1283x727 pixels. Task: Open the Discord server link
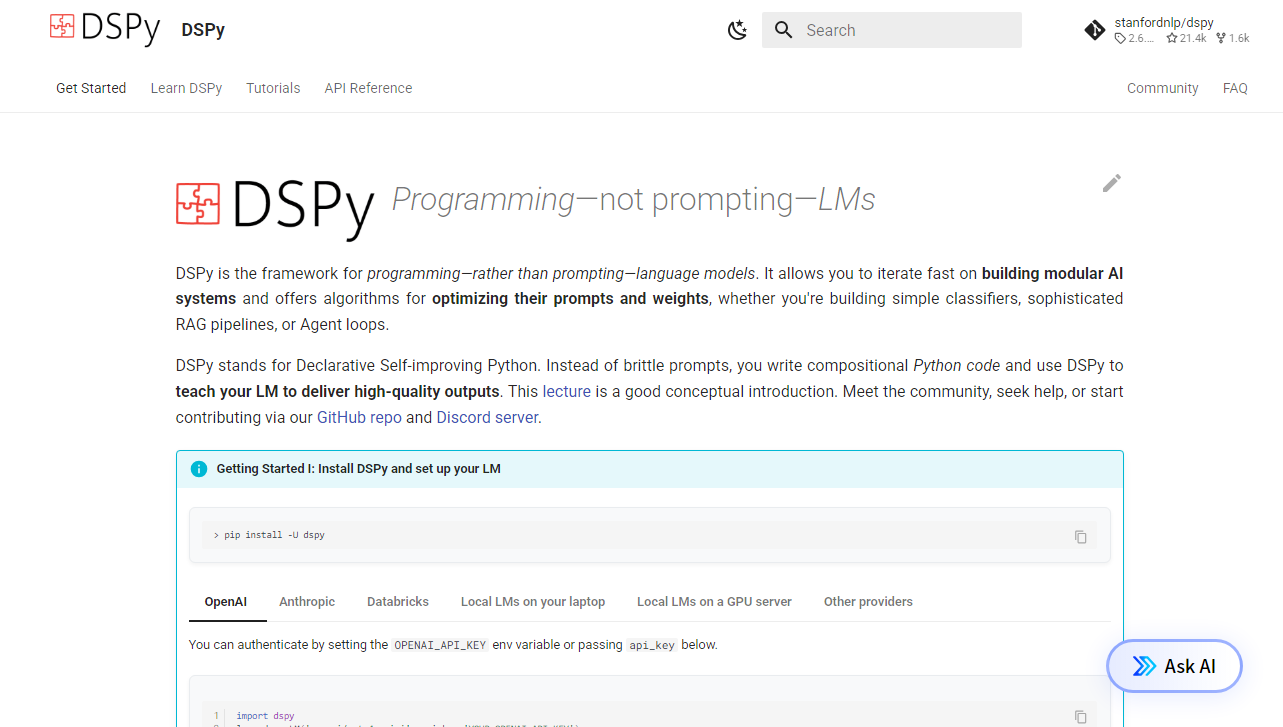coord(487,417)
